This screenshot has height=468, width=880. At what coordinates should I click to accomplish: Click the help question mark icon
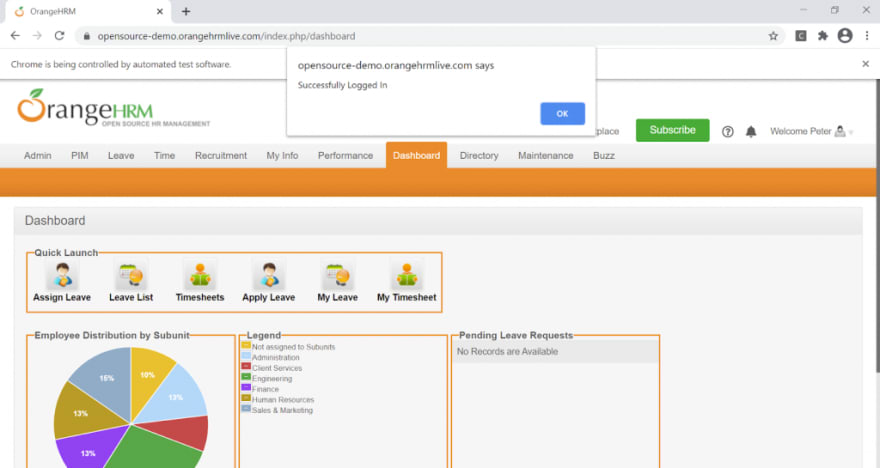tap(727, 131)
